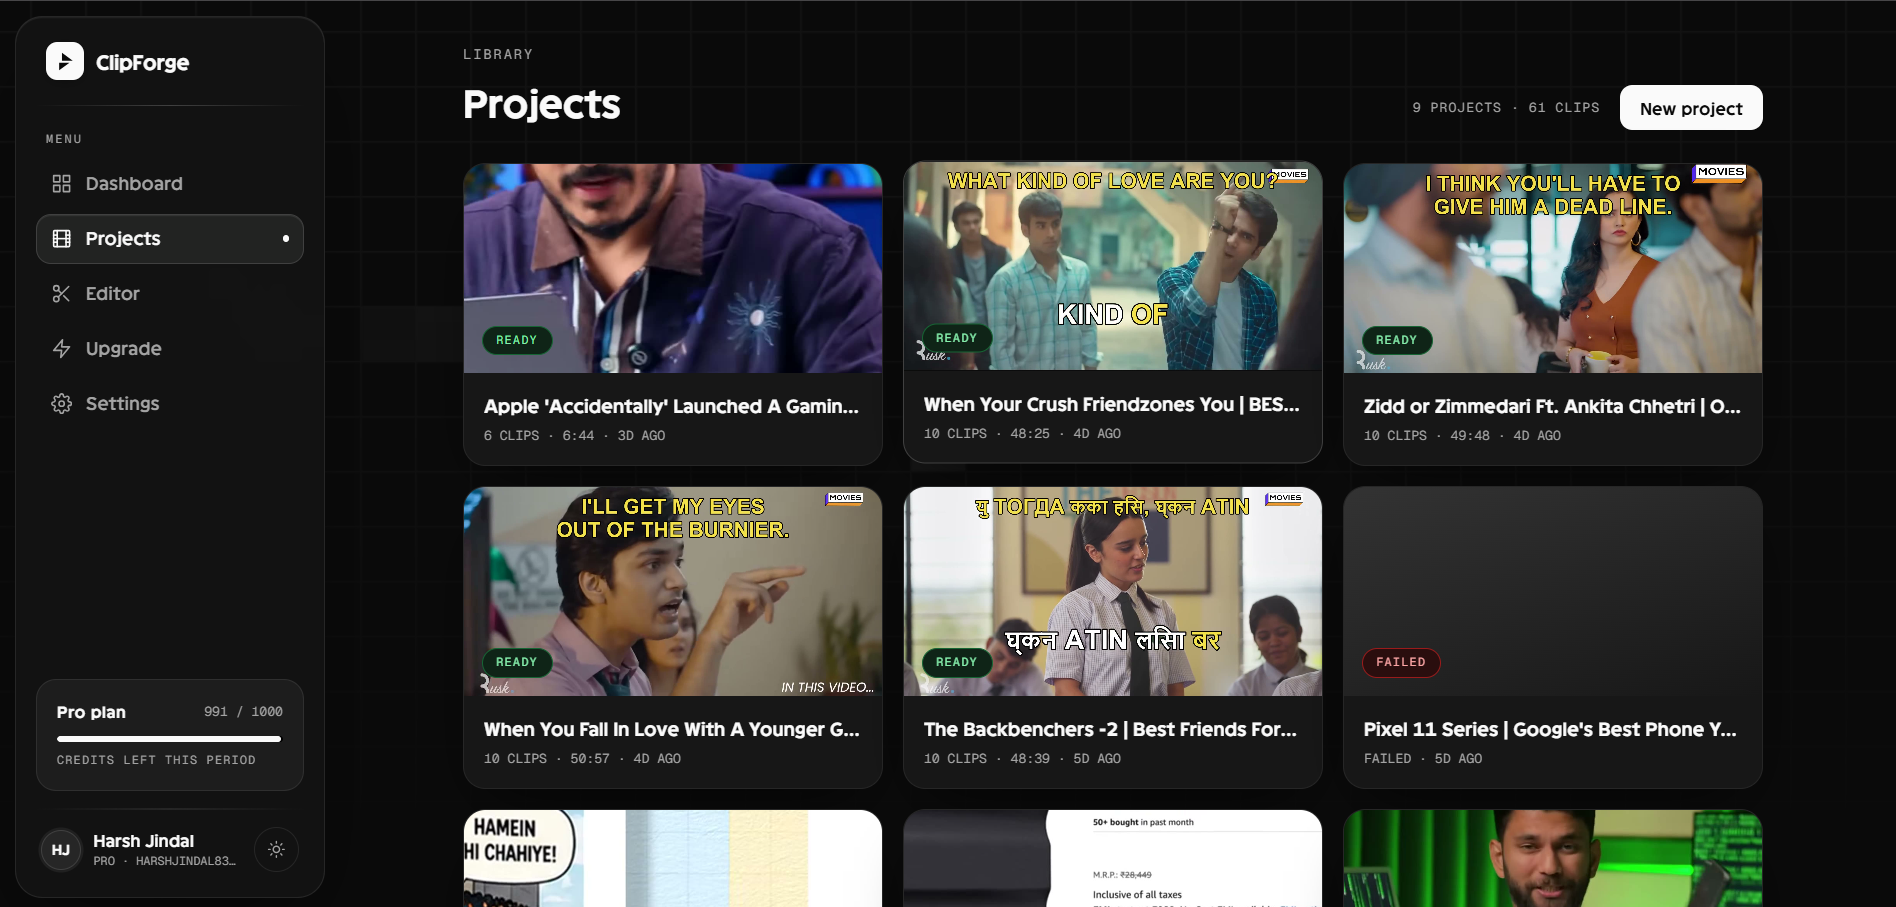This screenshot has height=907, width=1896.
Task: Go to the Editor page
Action: pyautogui.click(x=170, y=294)
